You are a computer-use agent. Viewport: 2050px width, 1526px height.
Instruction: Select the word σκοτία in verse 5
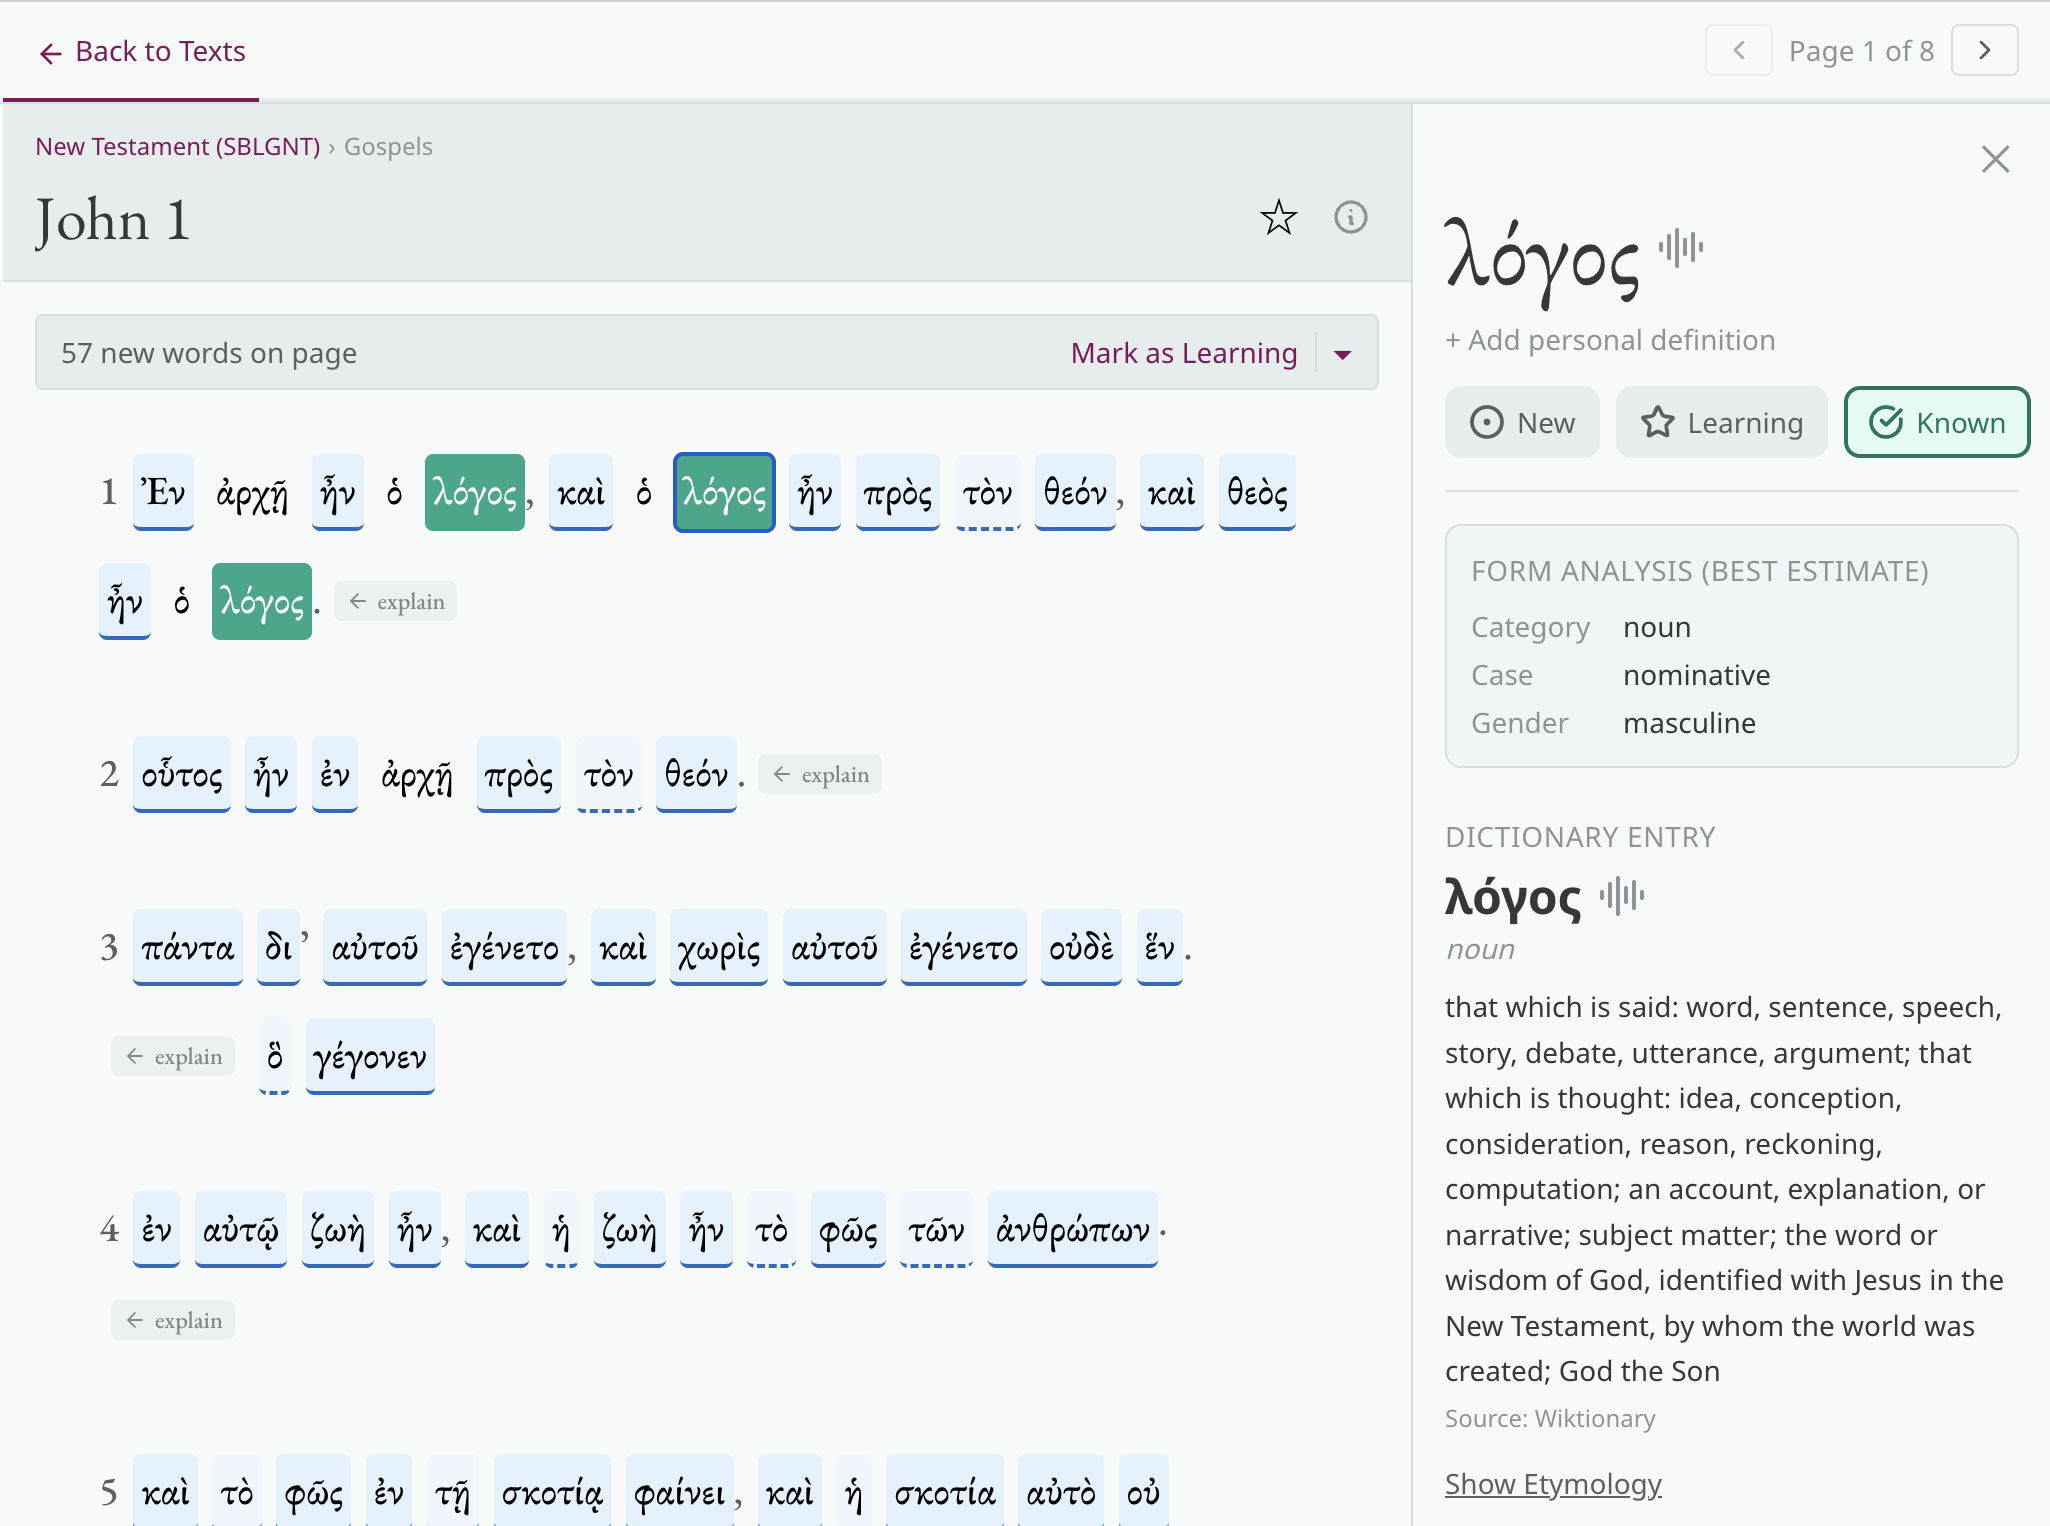[944, 1491]
